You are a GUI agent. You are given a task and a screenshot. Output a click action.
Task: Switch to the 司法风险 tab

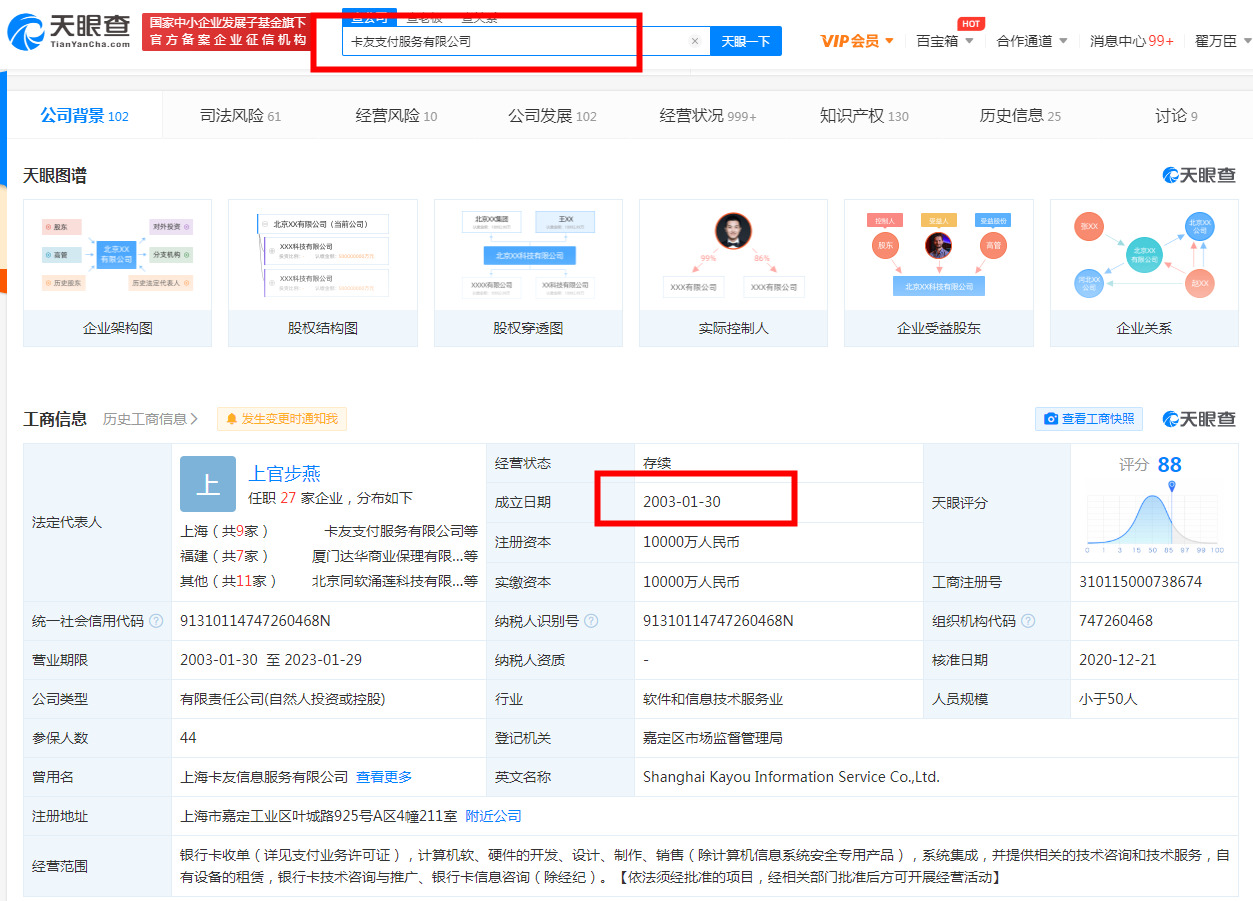[x=240, y=116]
